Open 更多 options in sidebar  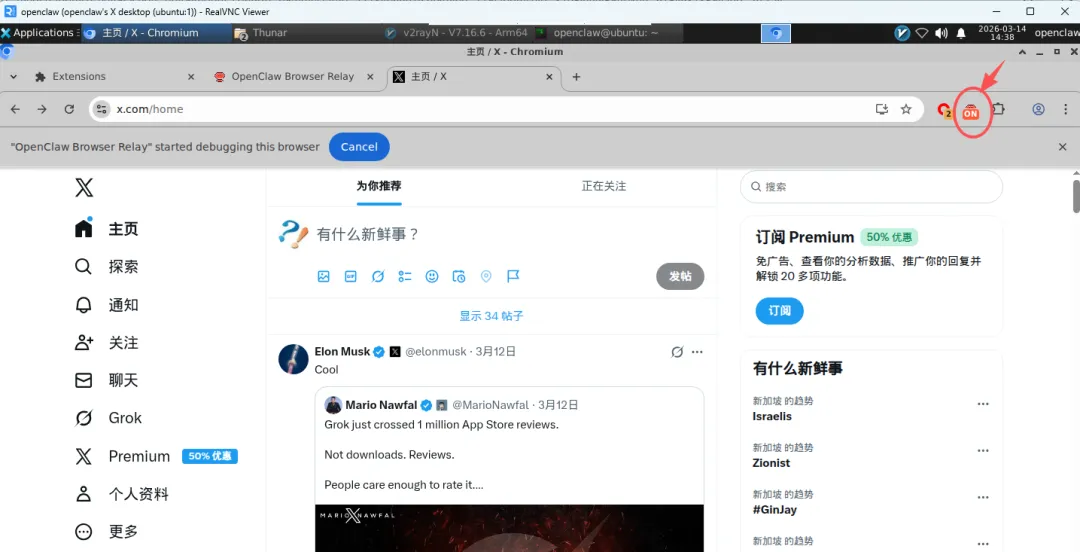[107, 531]
